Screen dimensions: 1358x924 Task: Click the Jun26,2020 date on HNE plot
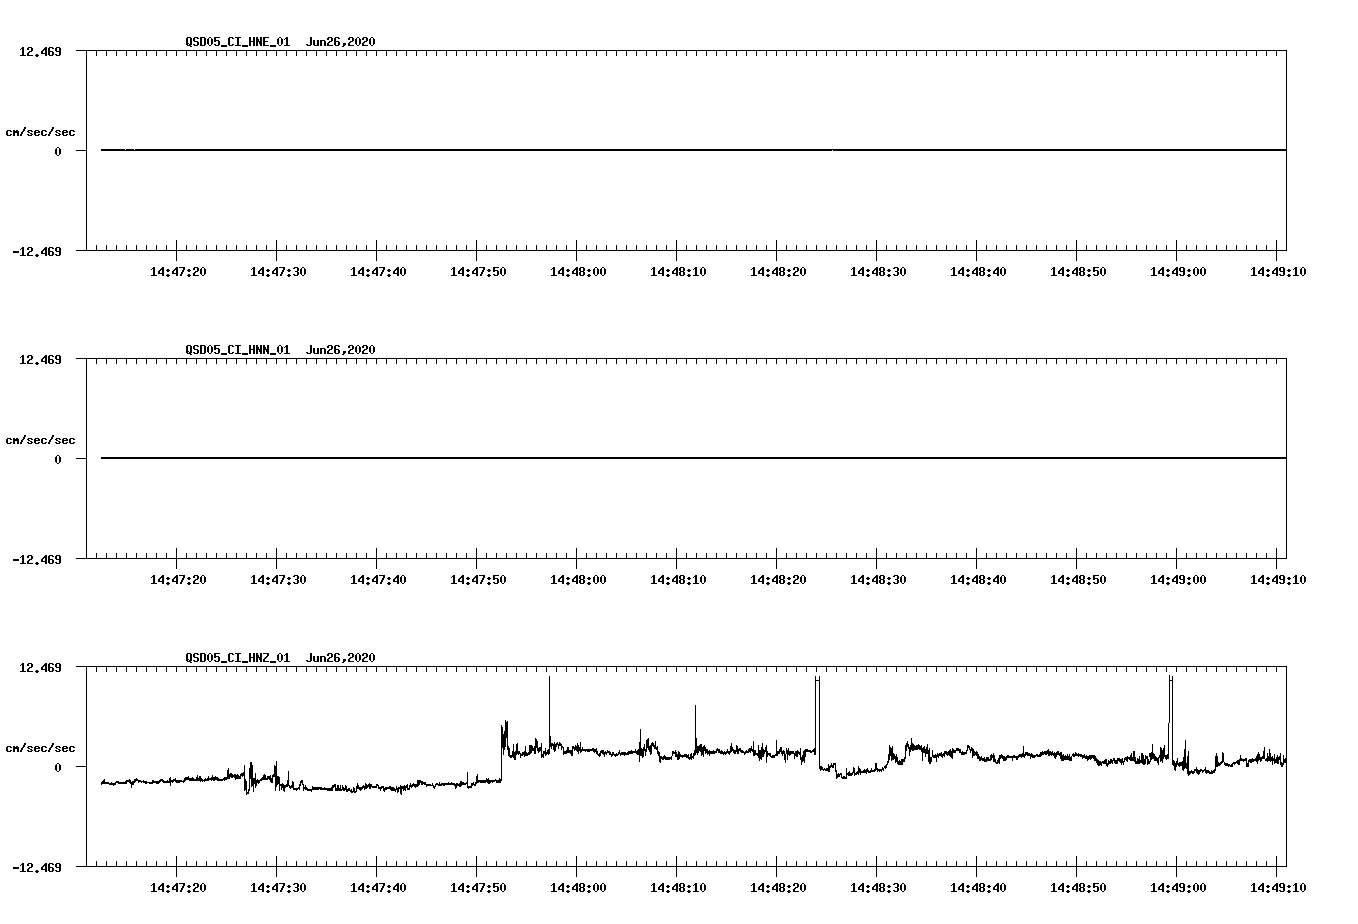341,41
